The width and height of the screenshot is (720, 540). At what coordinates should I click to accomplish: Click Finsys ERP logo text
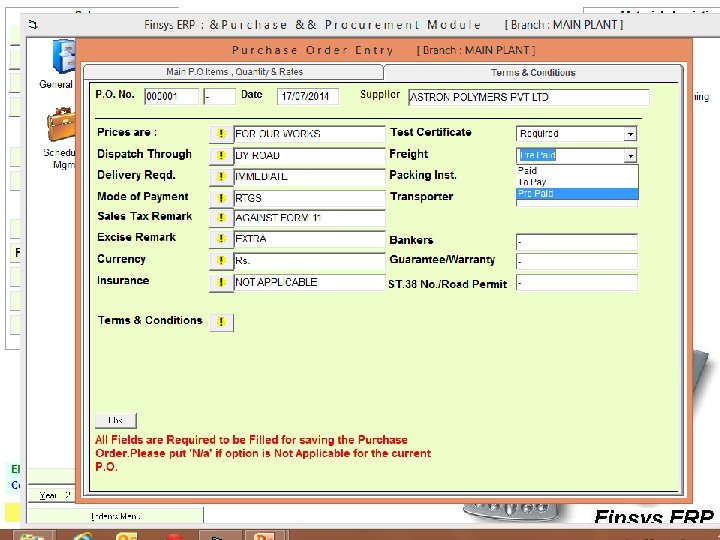click(654, 518)
